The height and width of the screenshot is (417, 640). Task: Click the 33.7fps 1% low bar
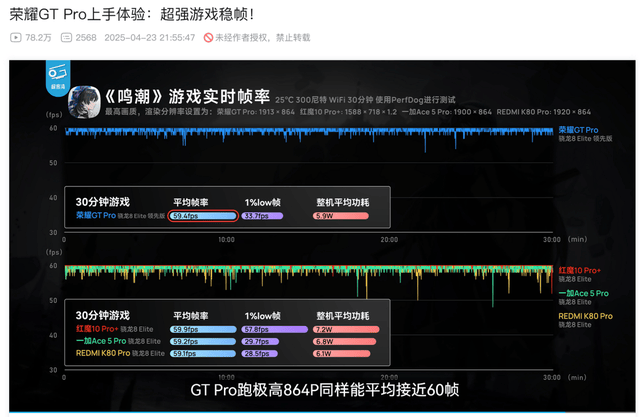point(262,216)
